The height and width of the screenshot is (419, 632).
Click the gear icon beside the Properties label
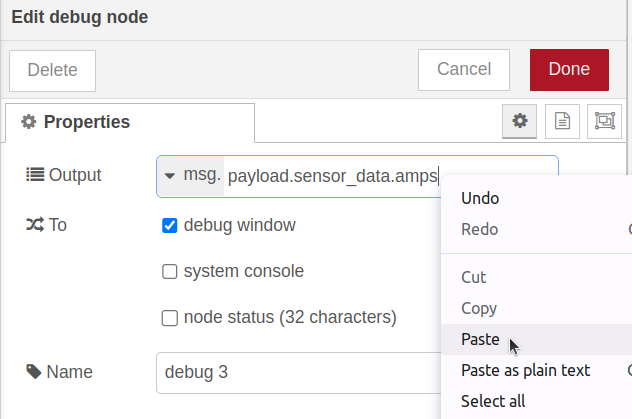(29, 122)
